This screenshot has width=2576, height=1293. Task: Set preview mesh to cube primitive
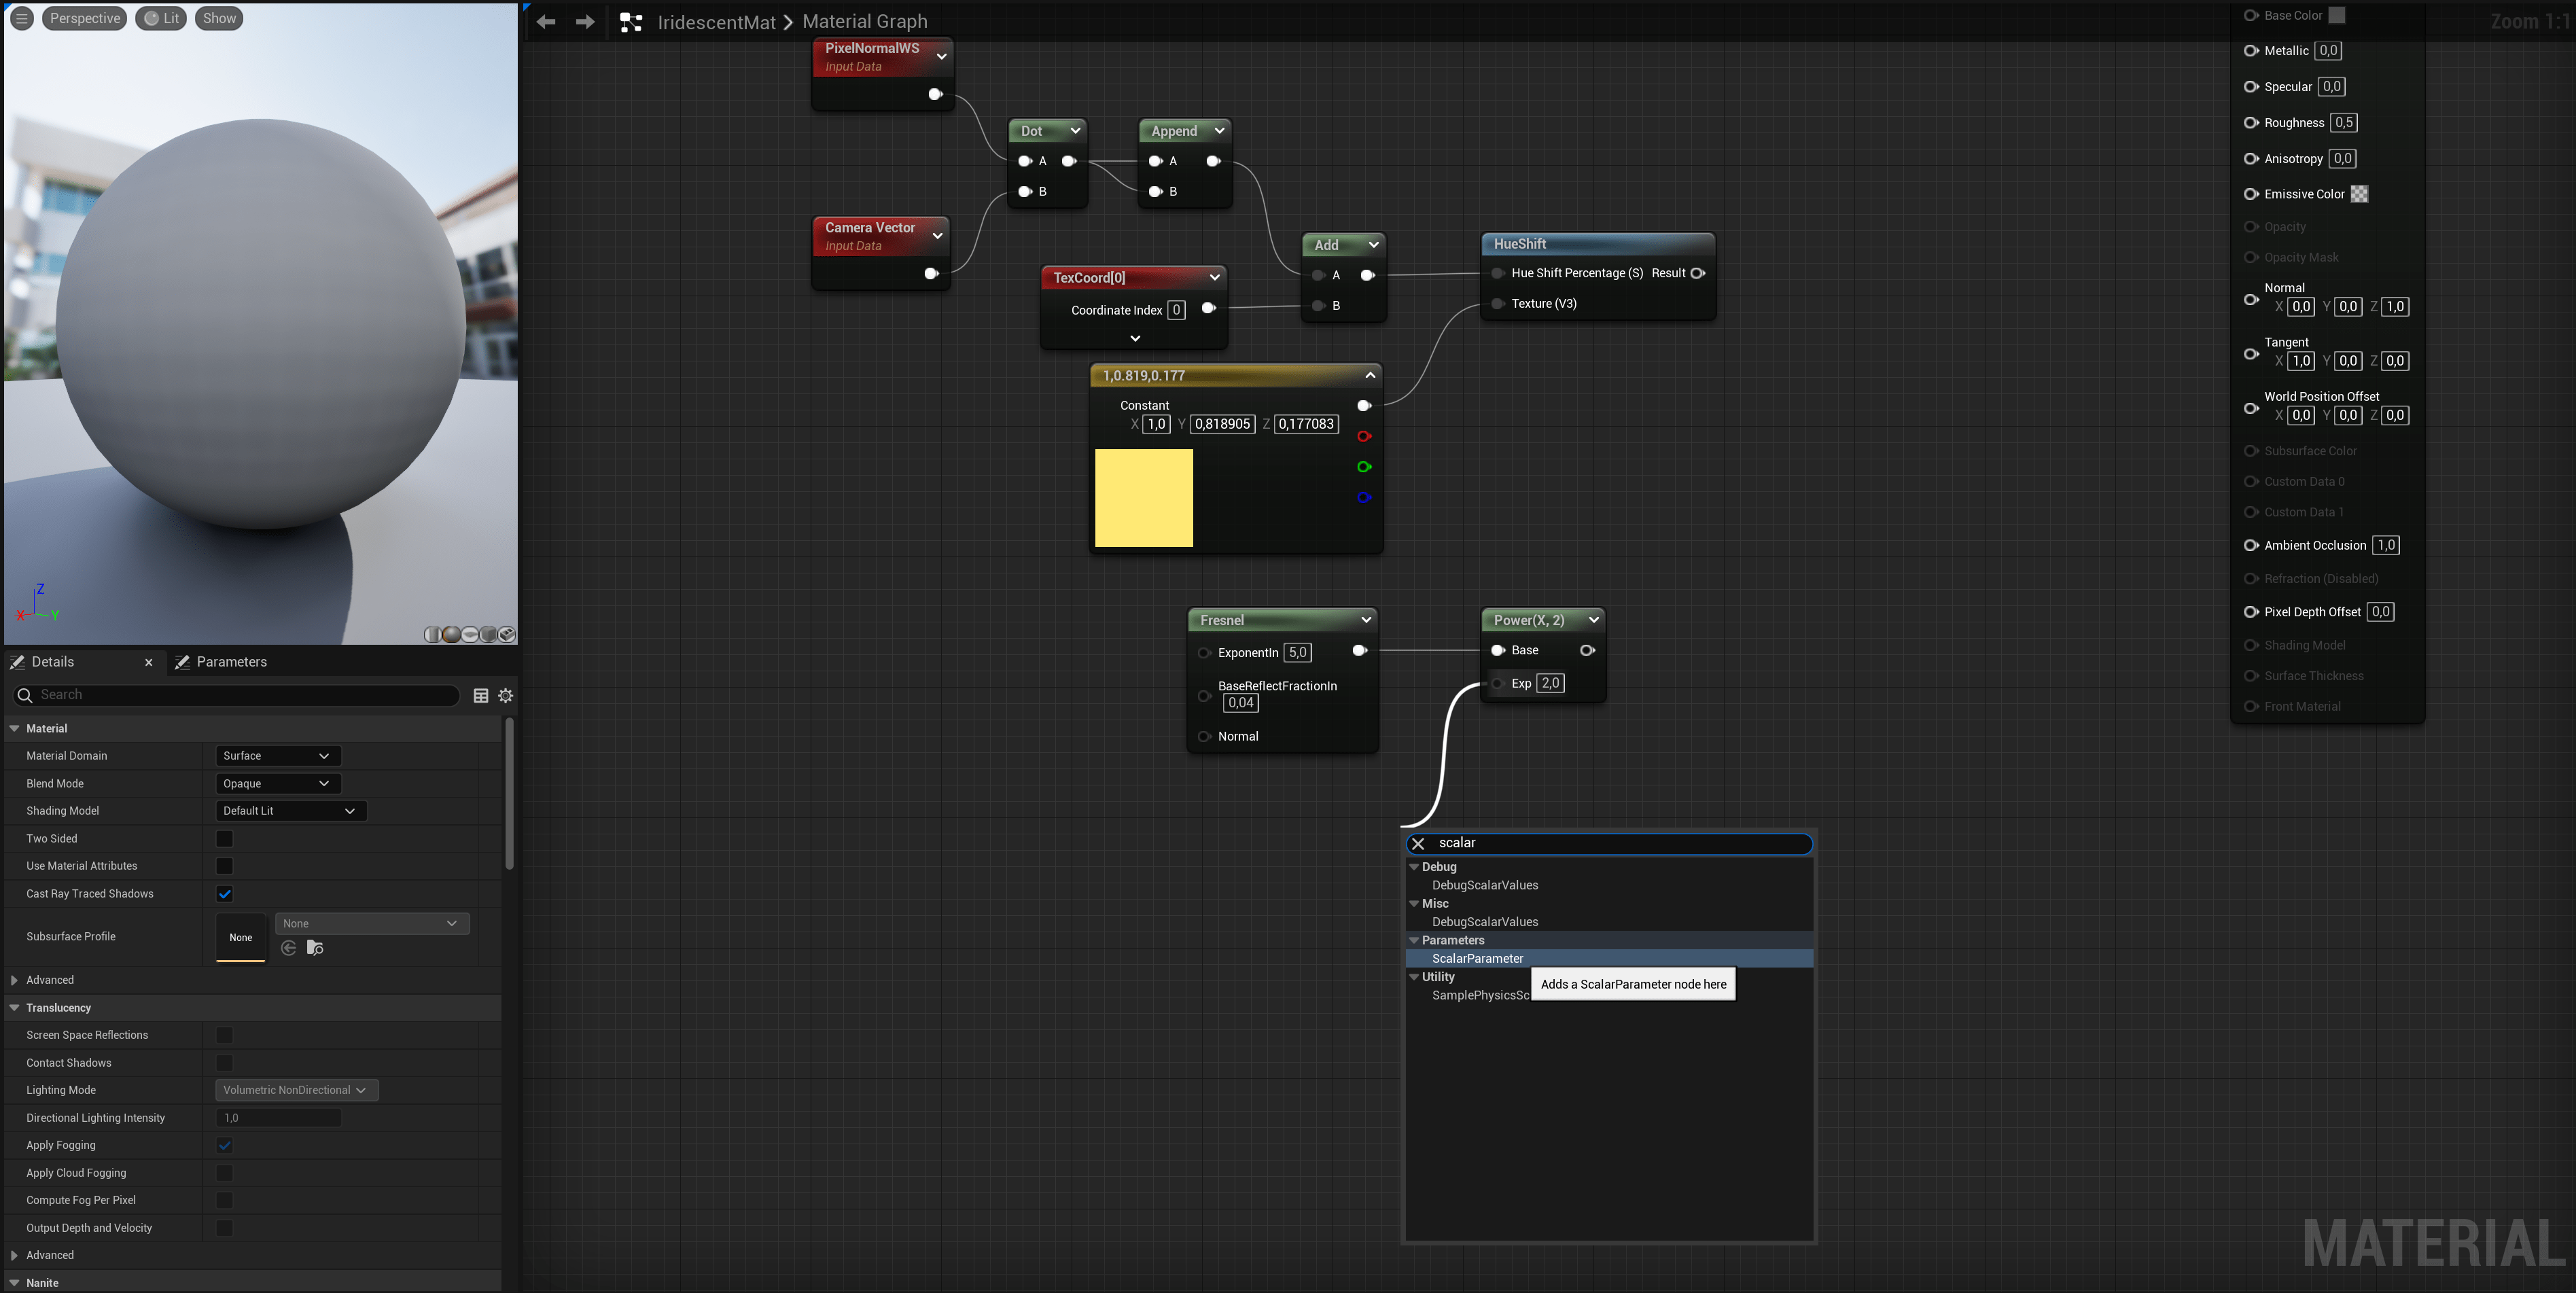tap(489, 635)
